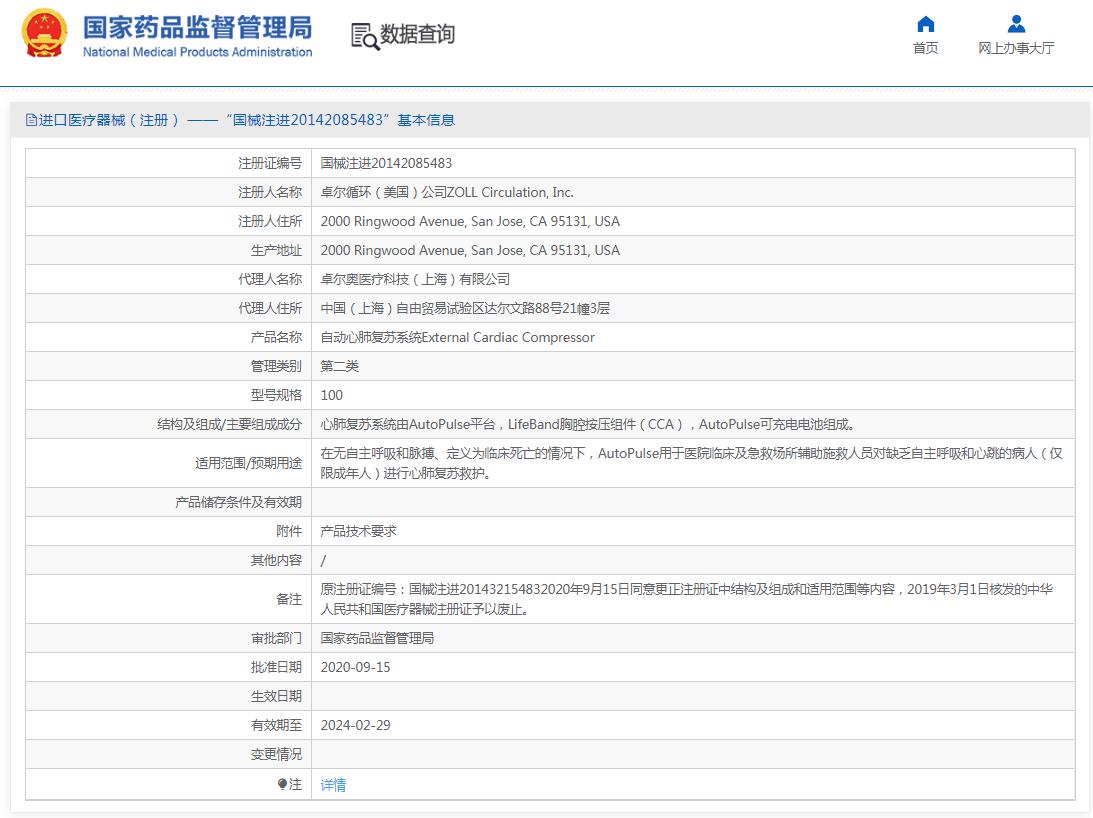Click the national emblem logo

(45, 33)
